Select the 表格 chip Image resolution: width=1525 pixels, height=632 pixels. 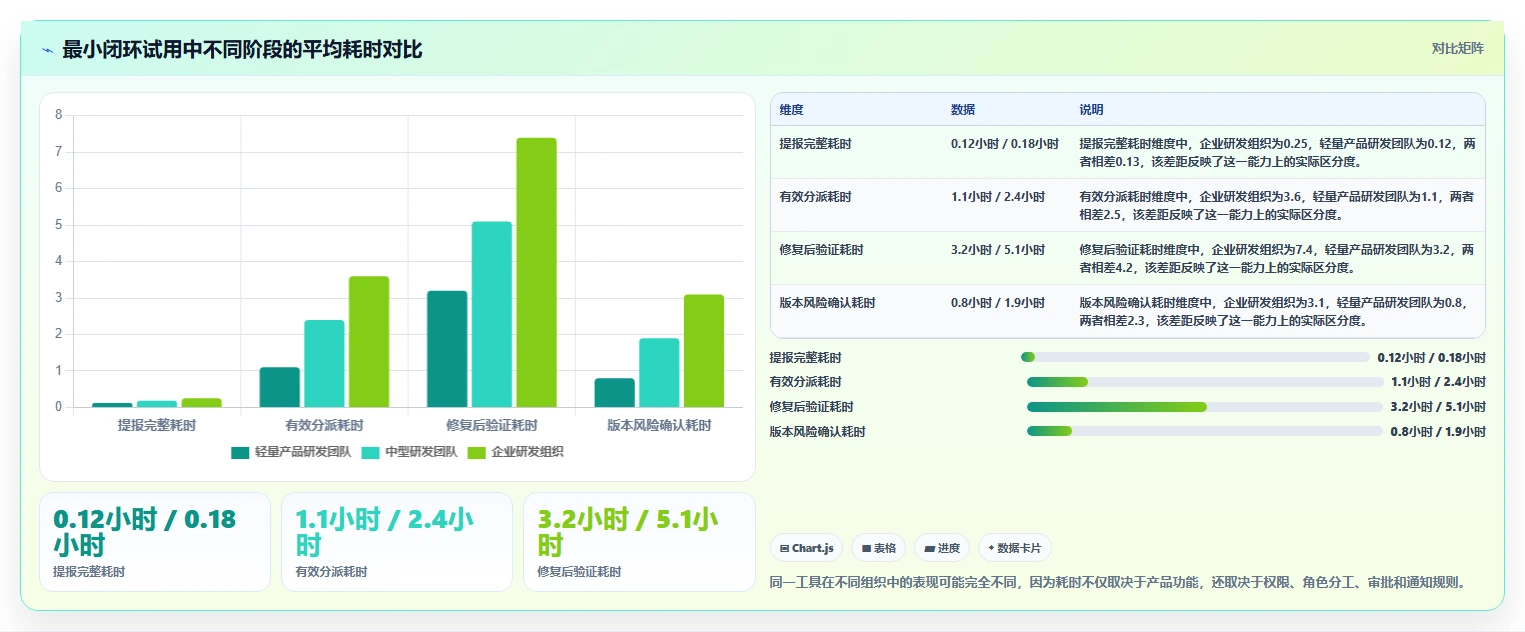point(878,548)
